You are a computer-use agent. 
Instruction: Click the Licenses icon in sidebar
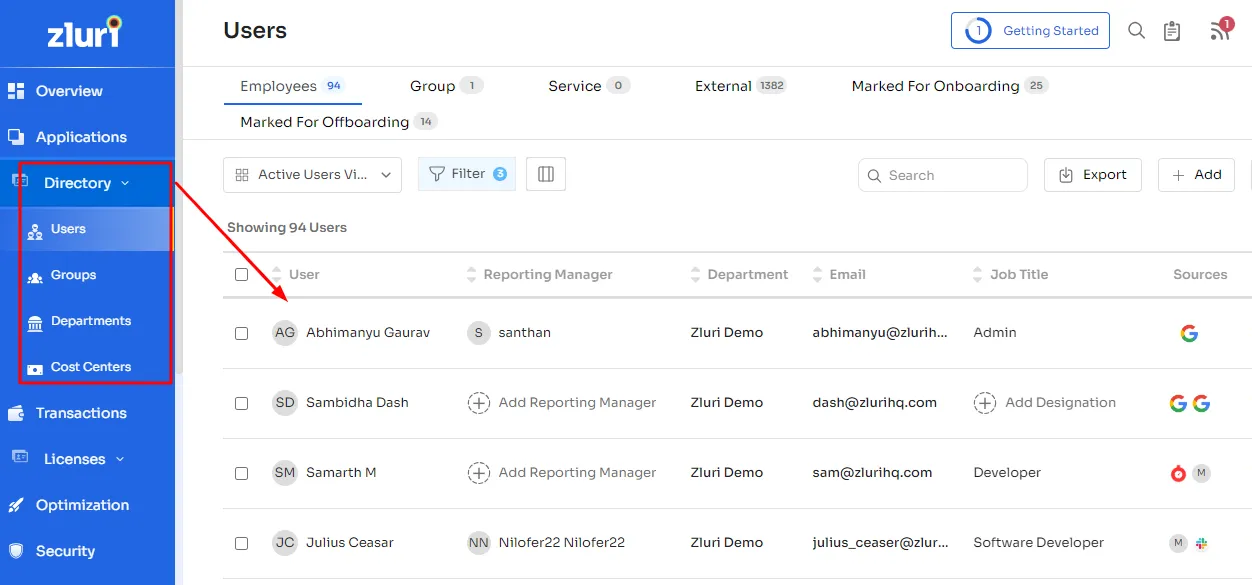pos(20,456)
